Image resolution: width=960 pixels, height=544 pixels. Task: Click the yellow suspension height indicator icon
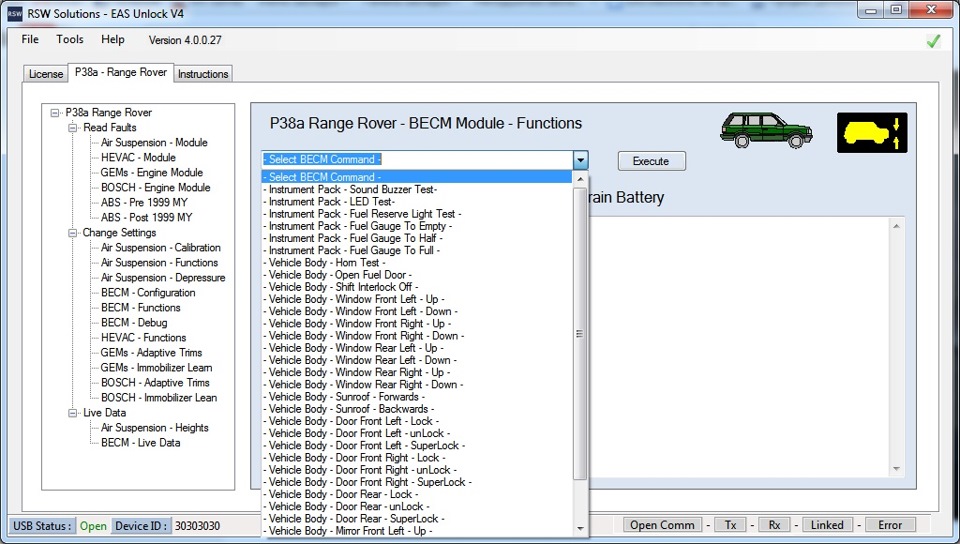(872, 132)
